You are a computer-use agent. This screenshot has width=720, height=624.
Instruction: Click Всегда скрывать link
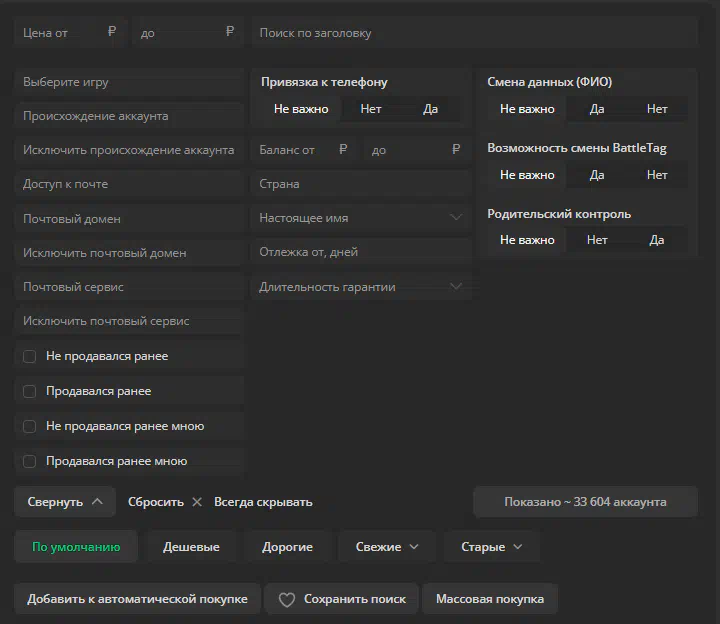tap(263, 502)
